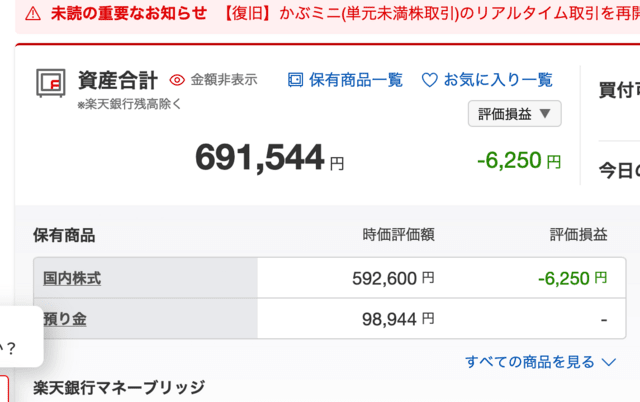Click the 時価評価額 column header
The height and width of the screenshot is (402, 640).
[398, 235]
